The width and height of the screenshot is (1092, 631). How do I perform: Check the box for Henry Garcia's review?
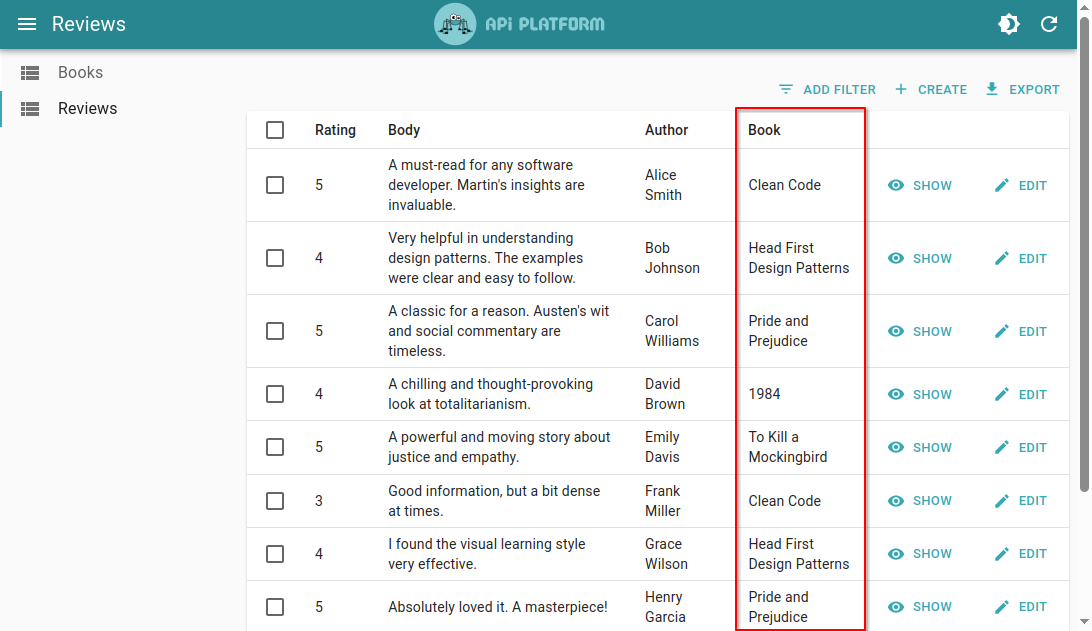pyautogui.click(x=275, y=607)
